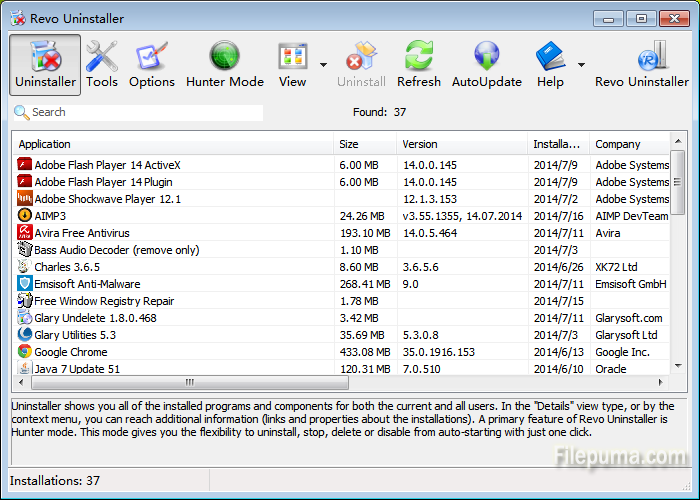Expand the View dropdown arrow

tap(323, 65)
